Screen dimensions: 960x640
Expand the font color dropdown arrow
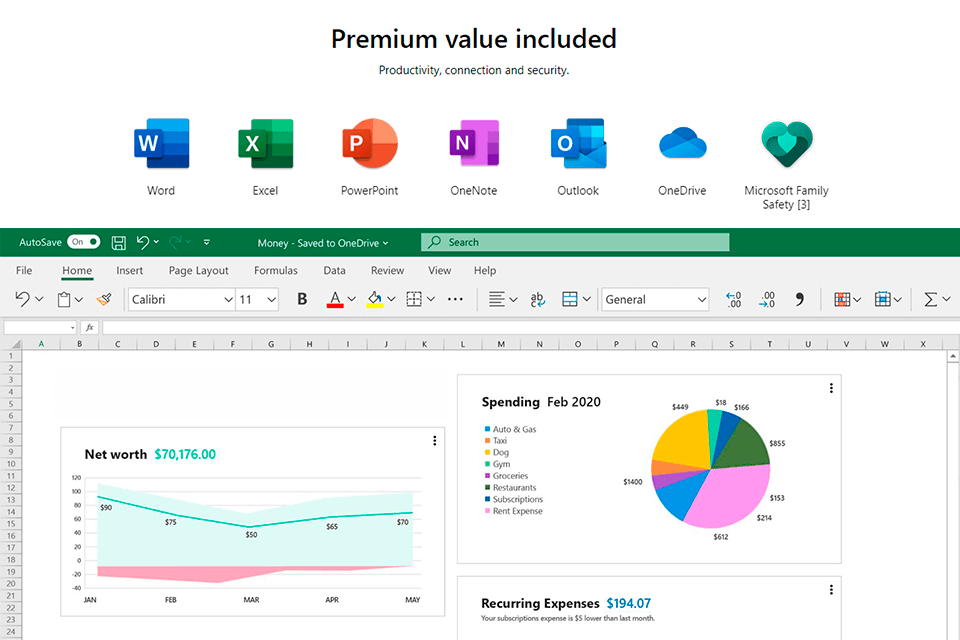pos(351,299)
